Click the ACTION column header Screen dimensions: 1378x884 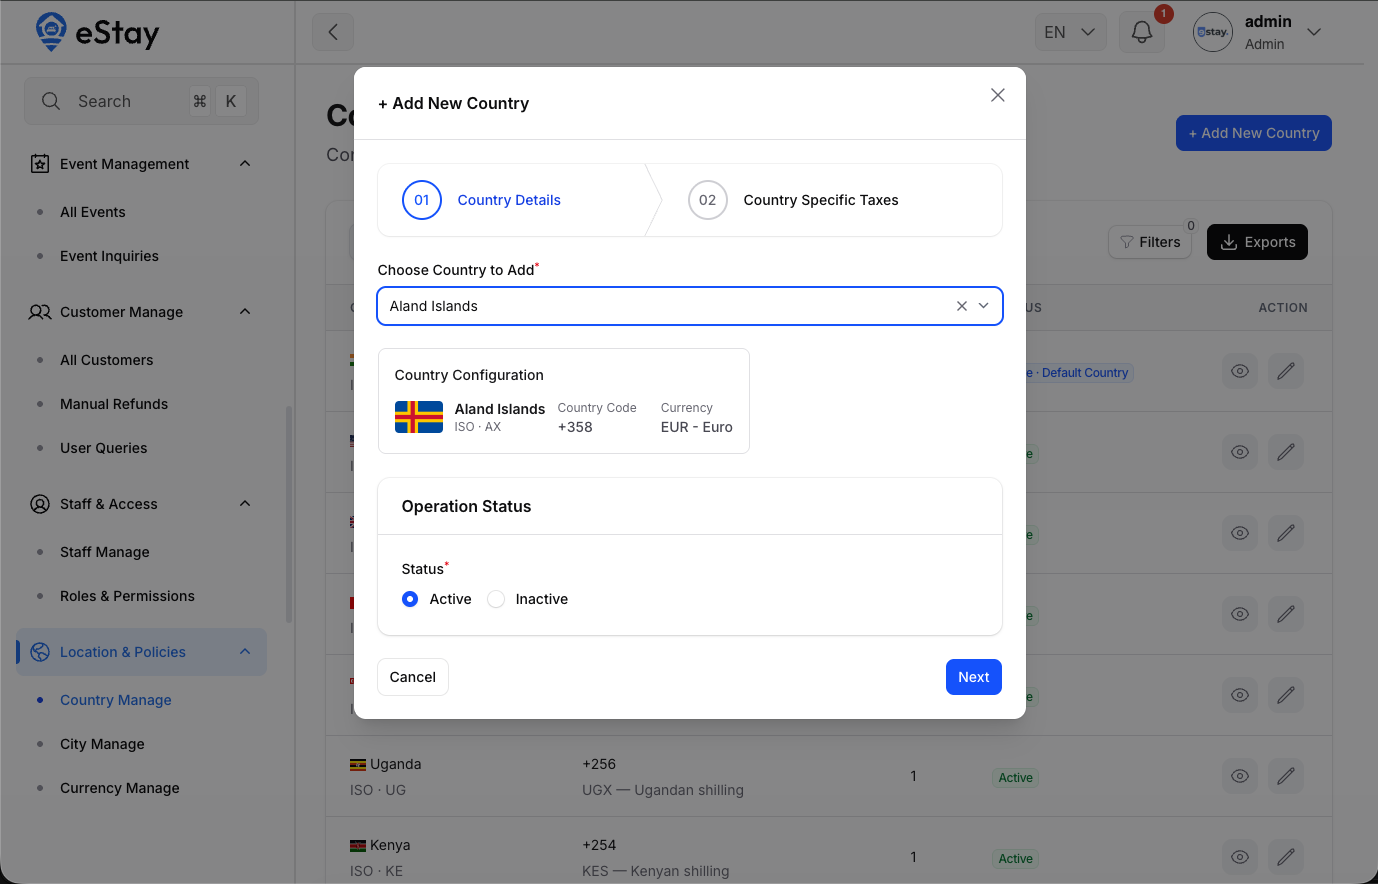1283,308
